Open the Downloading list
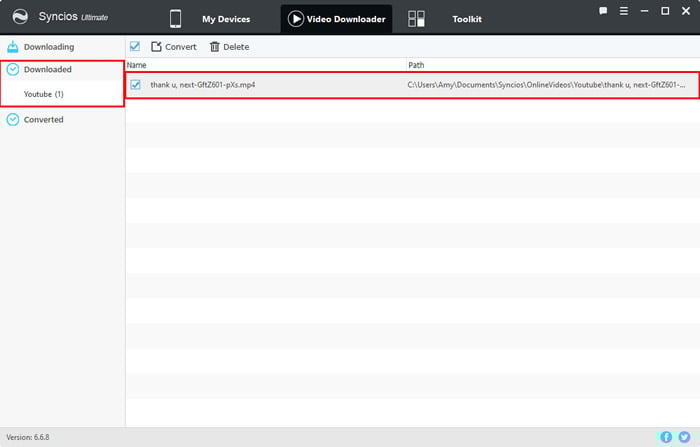 click(x=49, y=47)
